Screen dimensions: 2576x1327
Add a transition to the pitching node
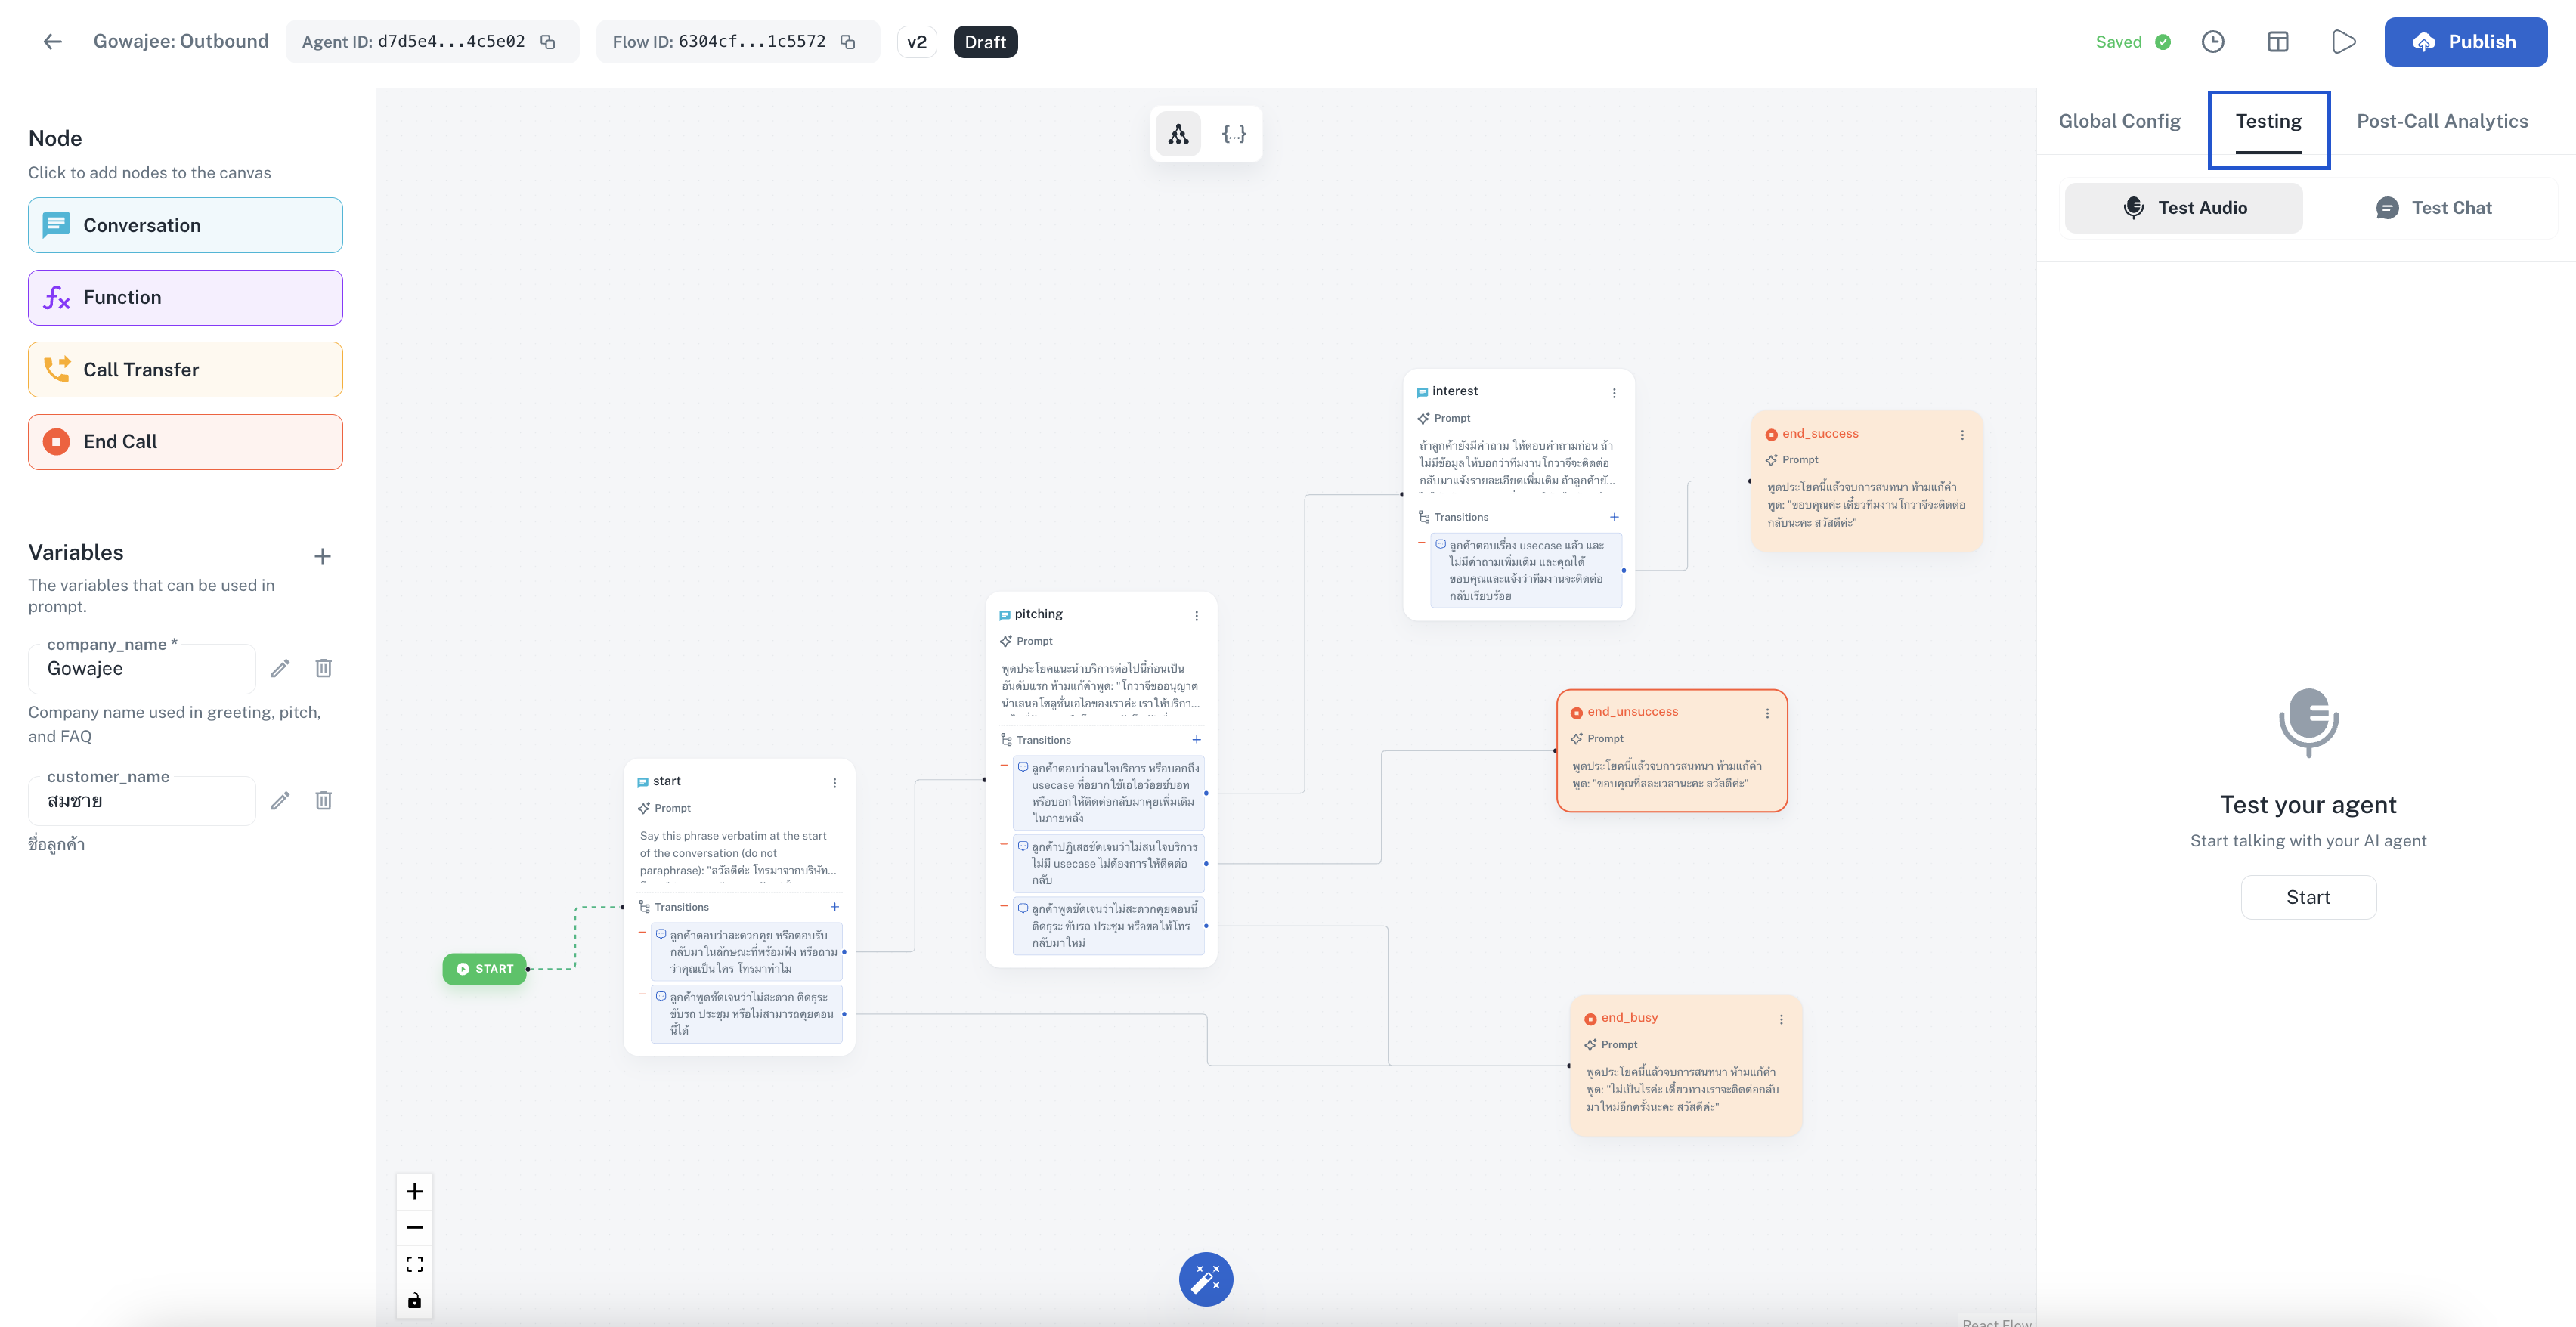point(1196,740)
